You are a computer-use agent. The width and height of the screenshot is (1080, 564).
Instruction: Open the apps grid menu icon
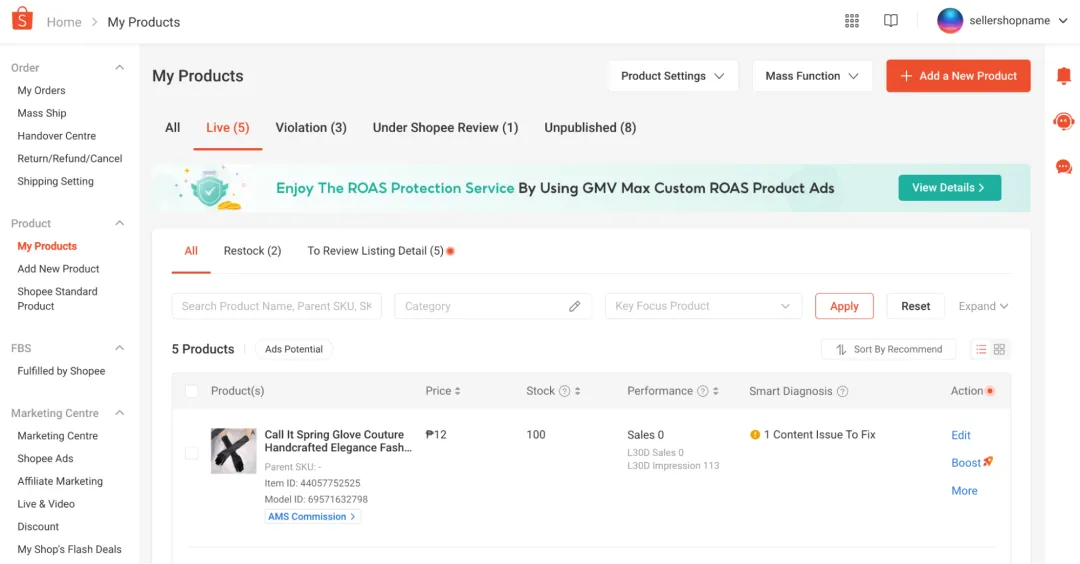click(x=852, y=21)
